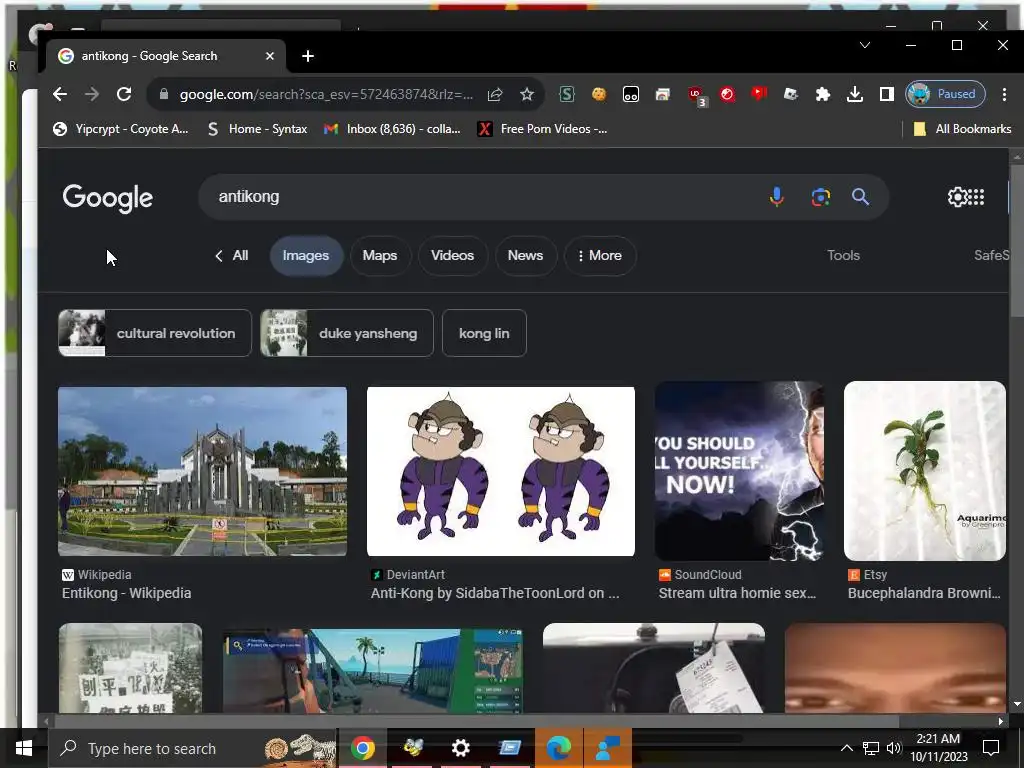Open Anti-Kong by SidabaTheToonLord link
Image resolution: width=1024 pixels, height=768 pixels.
[x=495, y=593]
